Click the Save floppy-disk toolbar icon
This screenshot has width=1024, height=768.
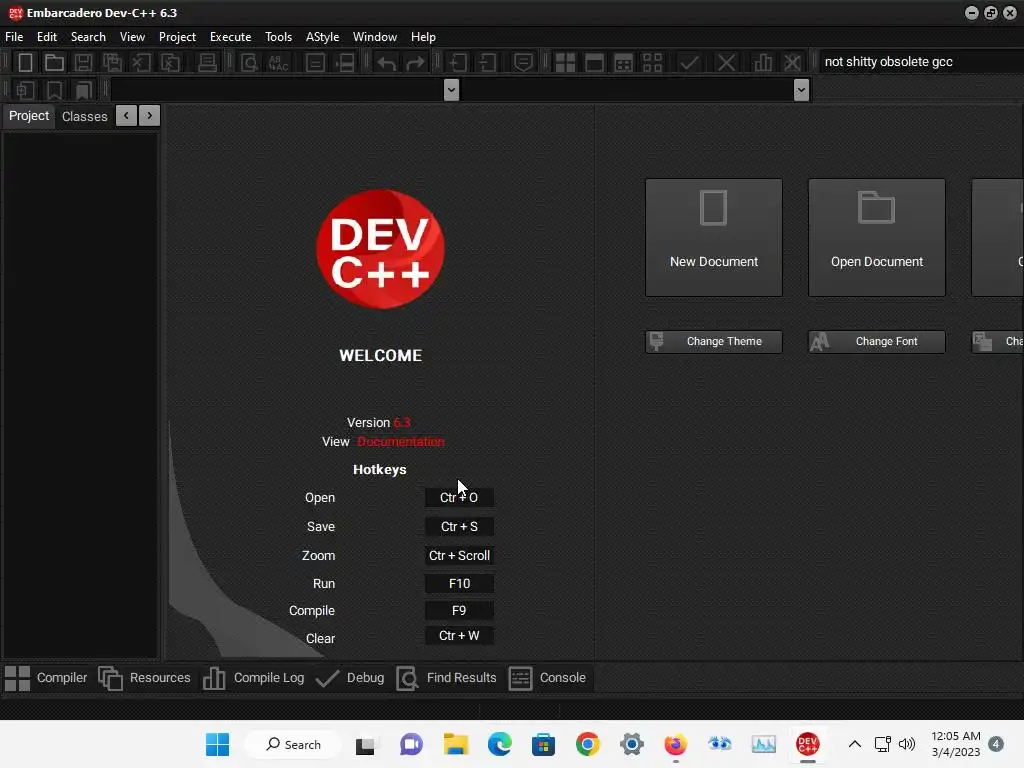click(83, 63)
